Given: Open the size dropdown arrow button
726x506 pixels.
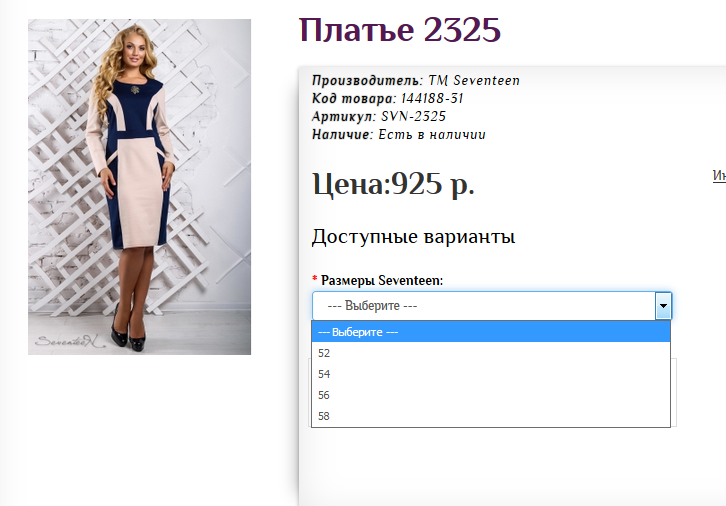Looking at the screenshot, I should click(663, 306).
